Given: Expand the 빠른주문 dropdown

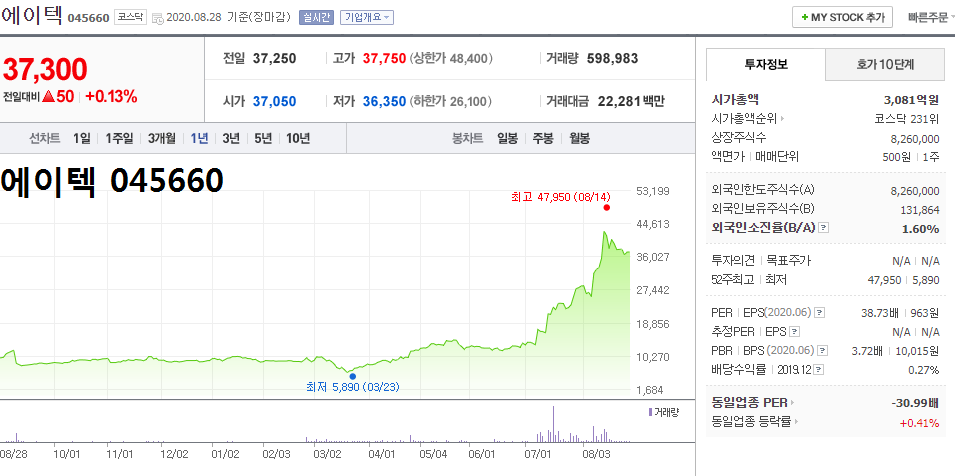Looking at the screenshot, I should tap(931, 17).
